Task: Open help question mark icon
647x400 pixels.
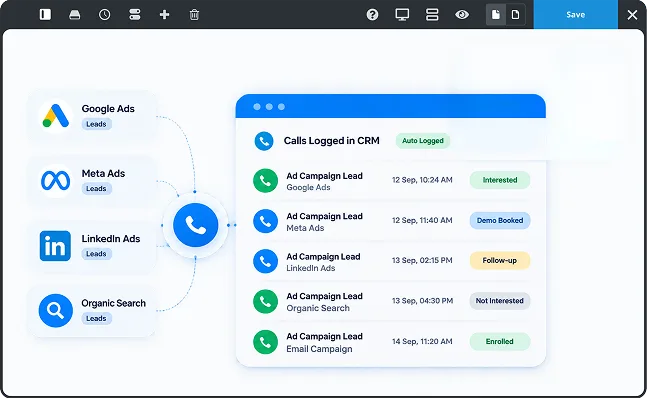Action: 372,14
